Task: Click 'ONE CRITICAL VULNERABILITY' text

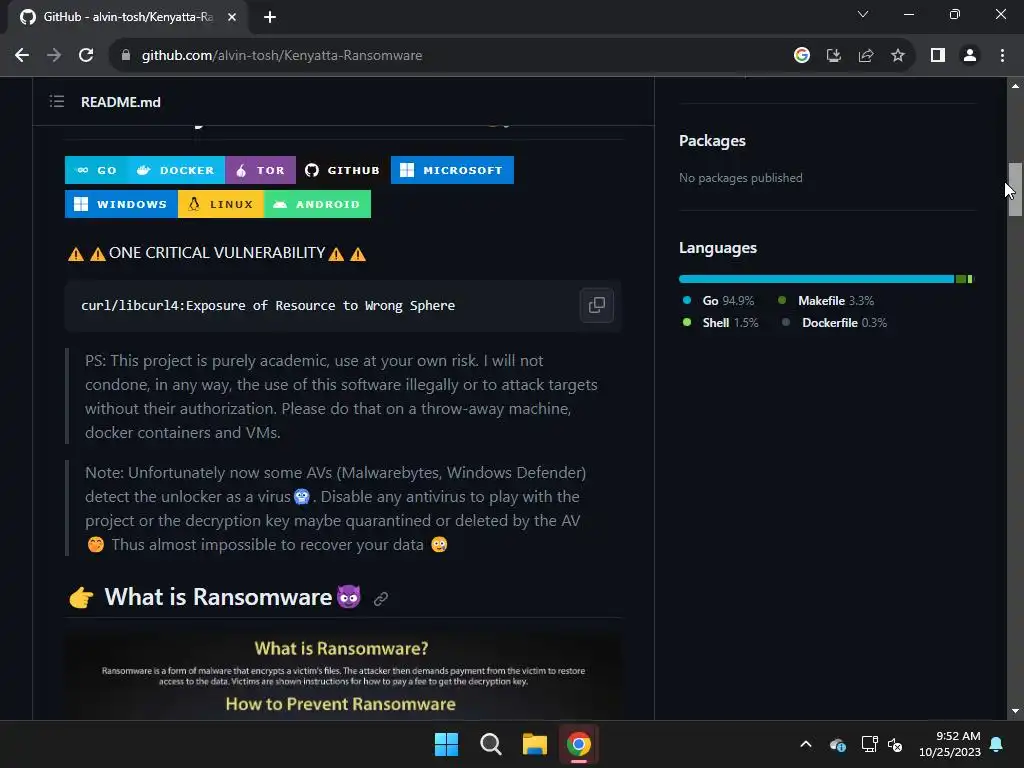Action: point(217,253)
